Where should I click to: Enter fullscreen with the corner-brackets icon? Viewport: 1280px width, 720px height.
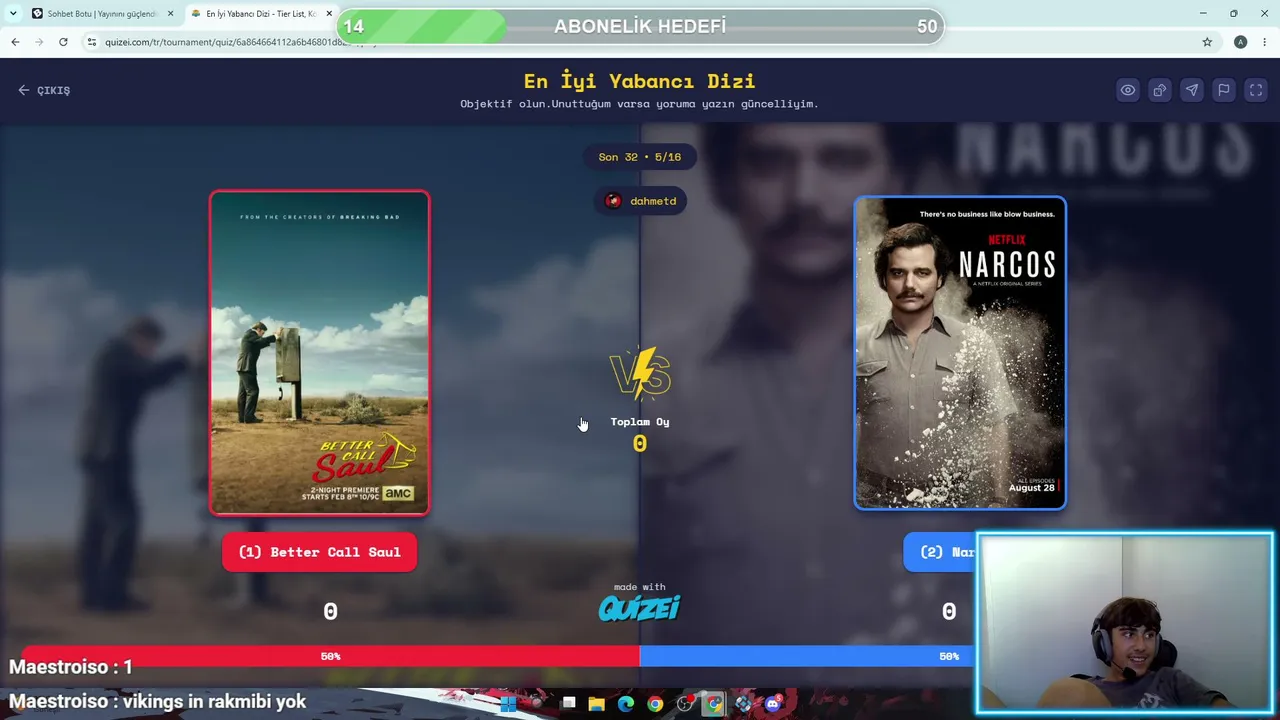[1256, 90]
